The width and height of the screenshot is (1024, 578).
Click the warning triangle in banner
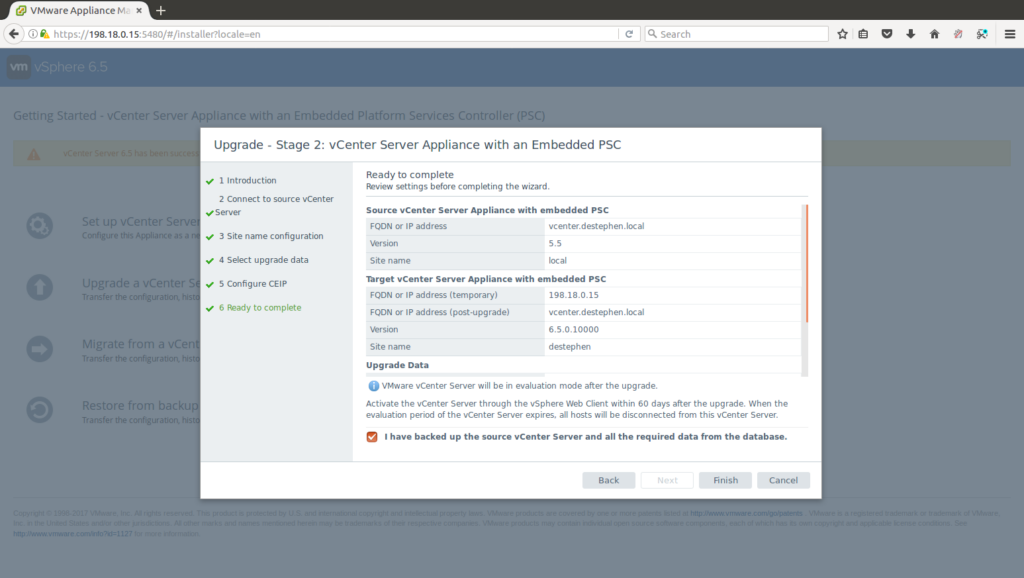click(x=33, y=154)
